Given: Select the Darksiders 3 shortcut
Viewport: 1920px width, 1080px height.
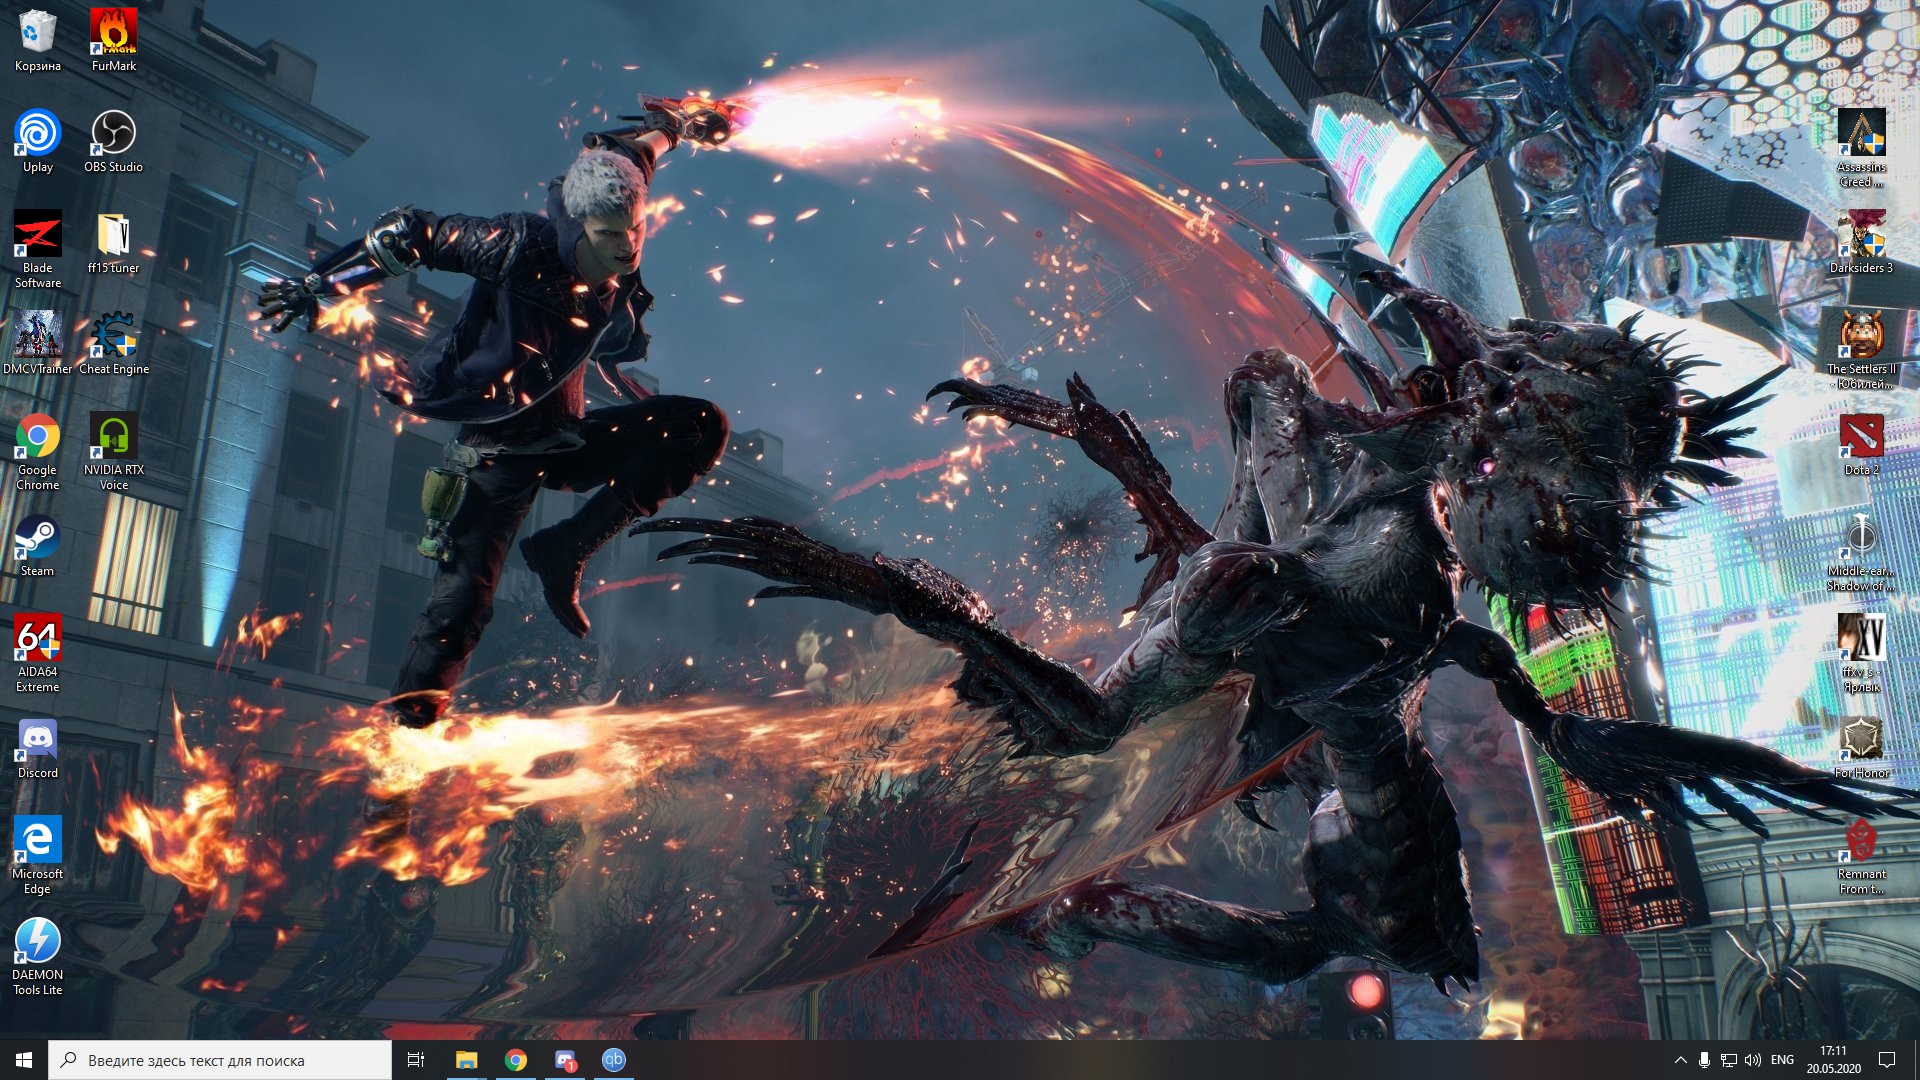Looking at the screenshot, I should 1861,240.
